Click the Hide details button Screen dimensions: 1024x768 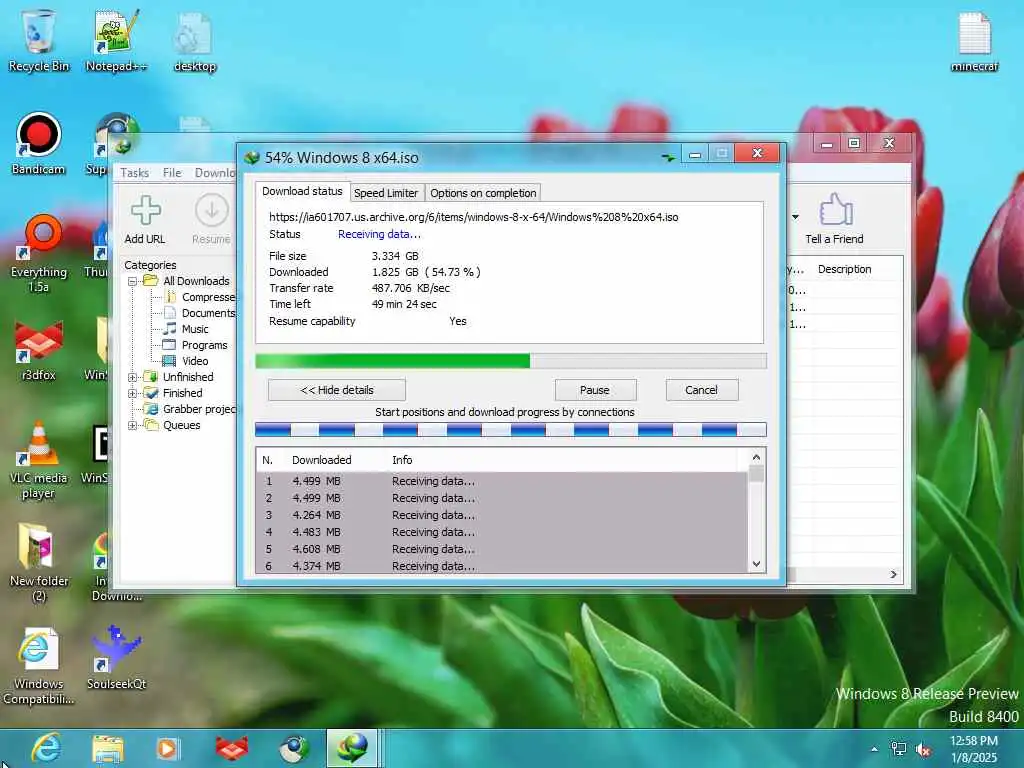[336, 390]
